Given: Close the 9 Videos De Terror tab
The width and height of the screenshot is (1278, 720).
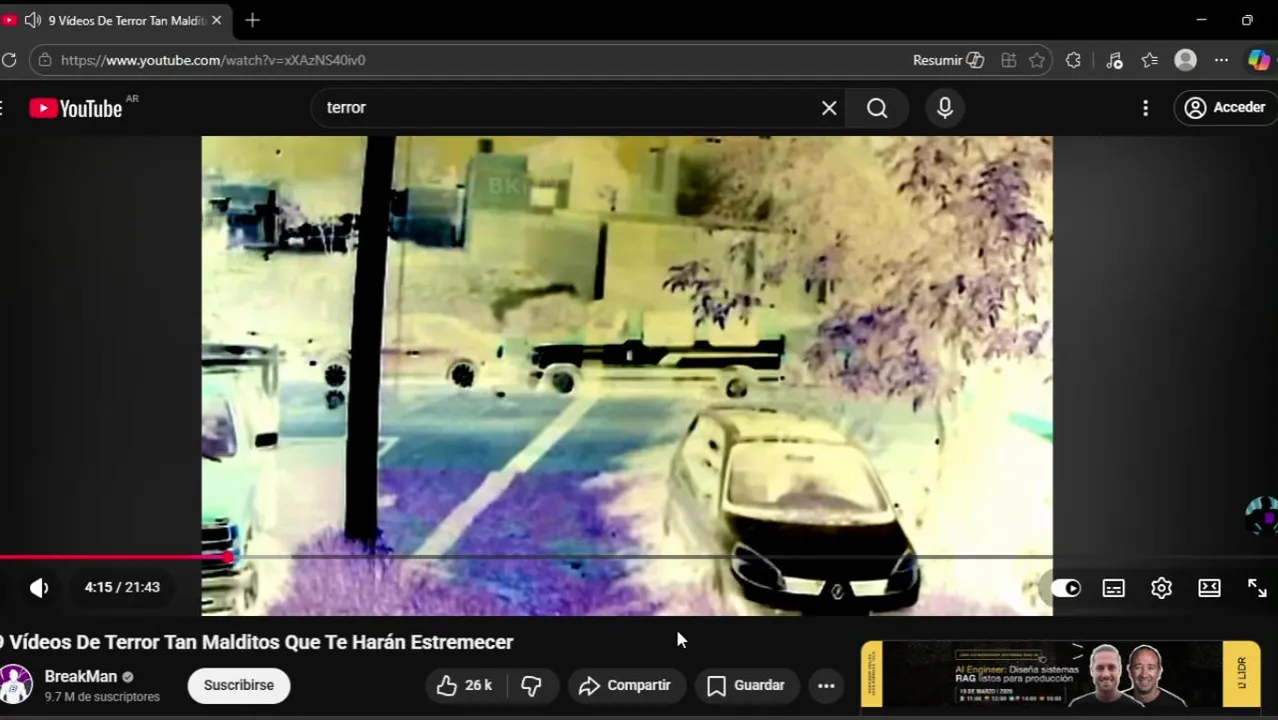Looking at the screenshot, I should tap(216, 20).
